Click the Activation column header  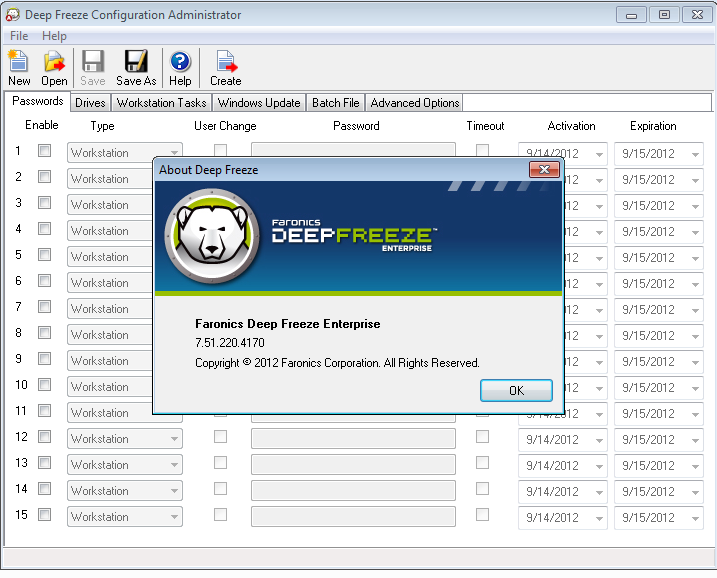(571, 126)
